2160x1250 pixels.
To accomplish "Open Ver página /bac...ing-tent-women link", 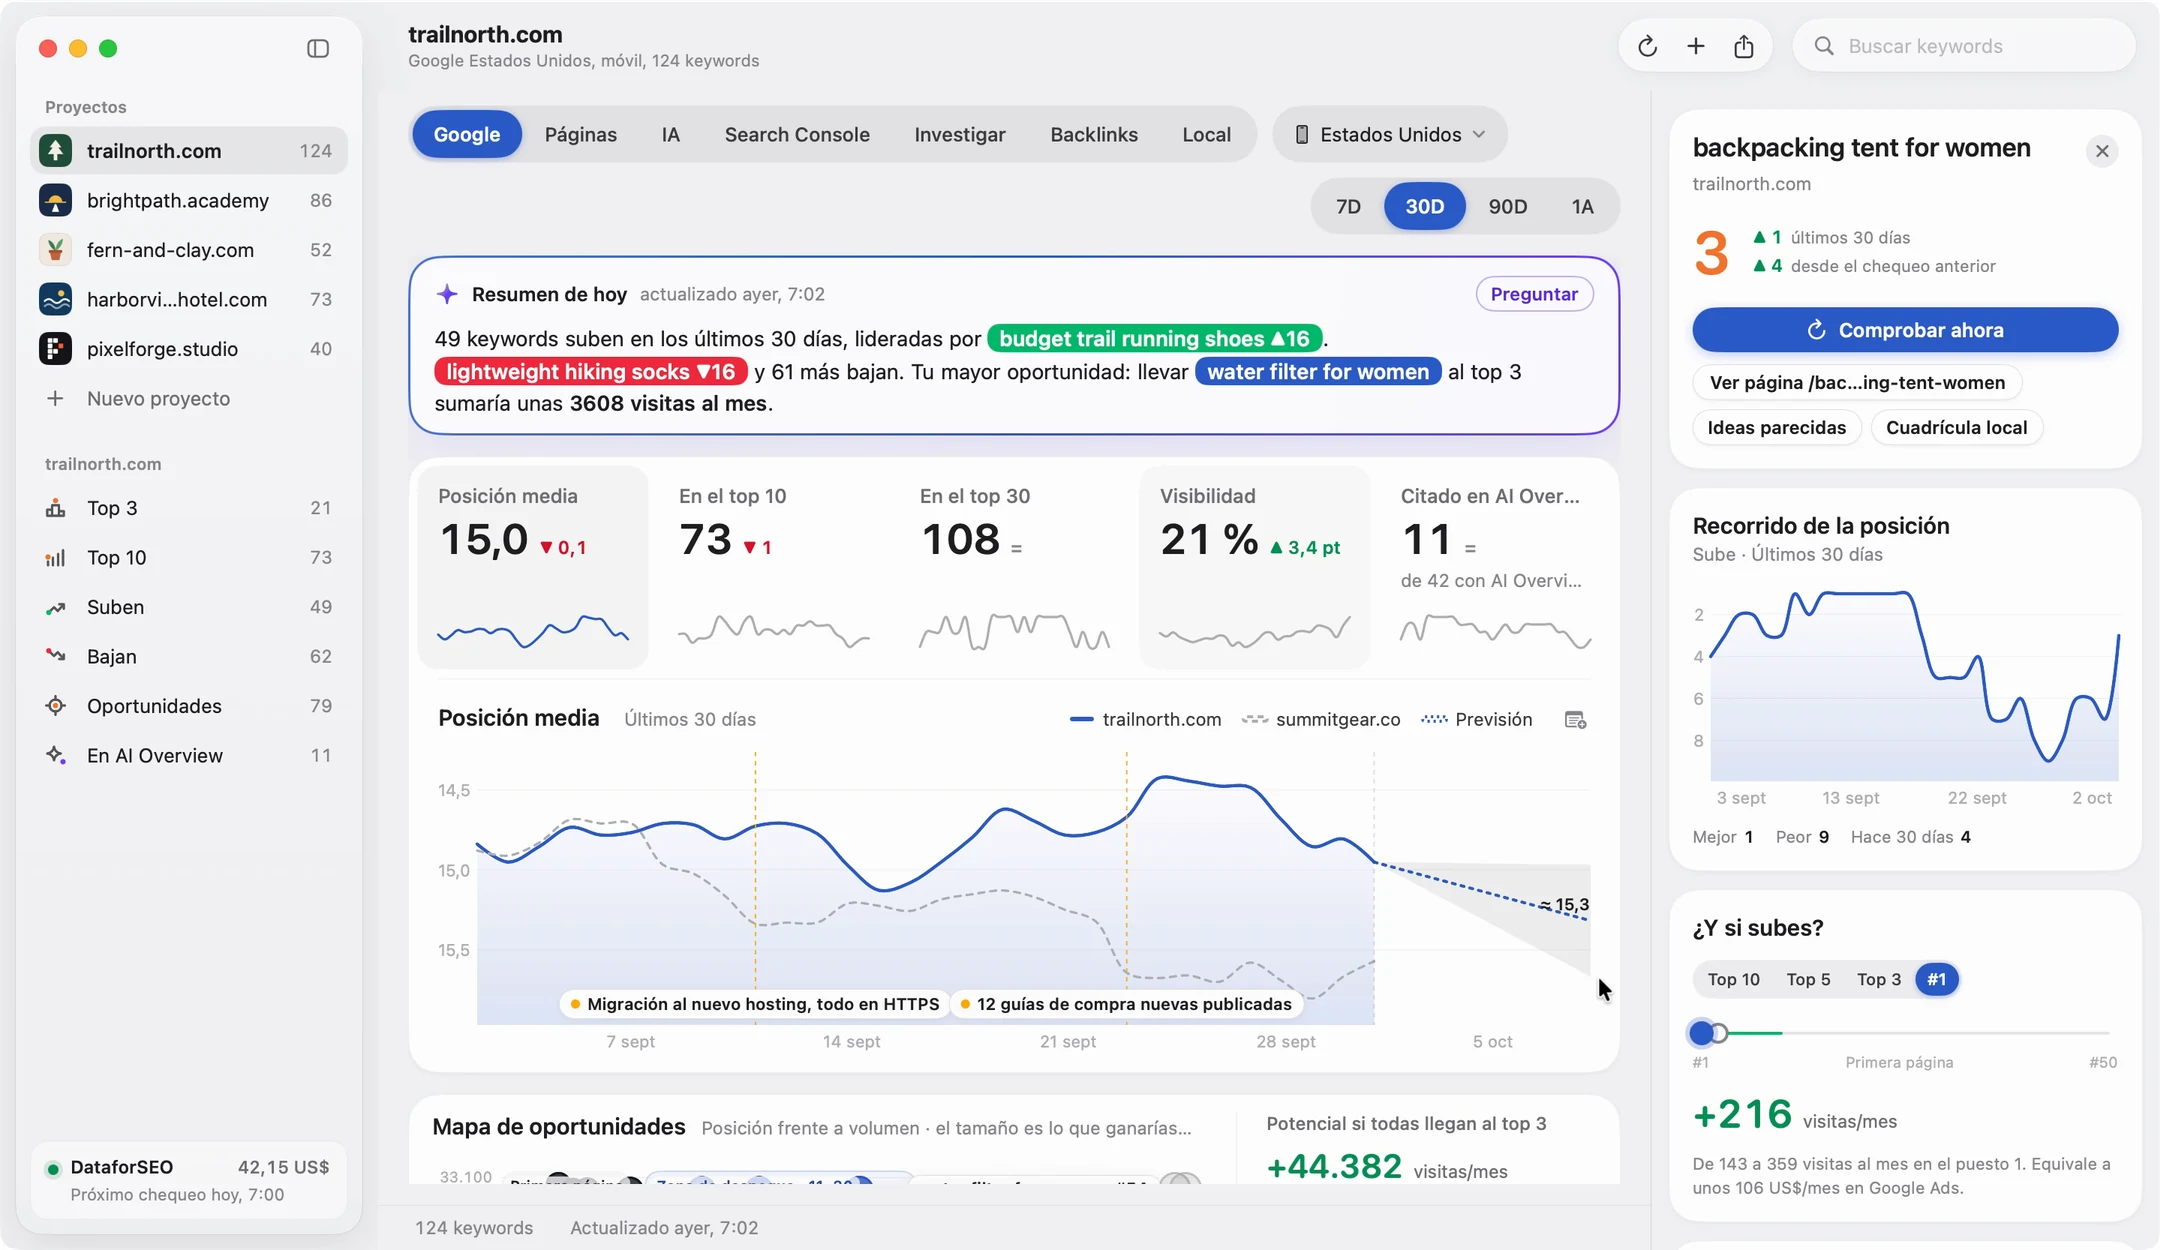I will coord(1857,382).
